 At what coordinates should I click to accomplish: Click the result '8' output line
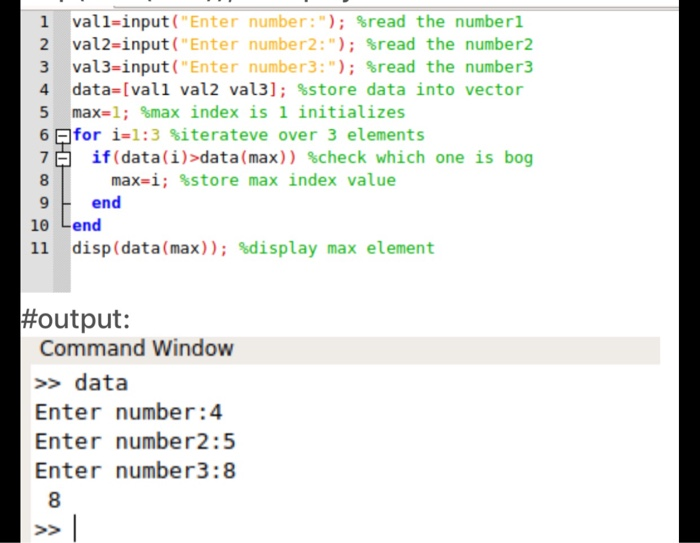click(54, 500)
